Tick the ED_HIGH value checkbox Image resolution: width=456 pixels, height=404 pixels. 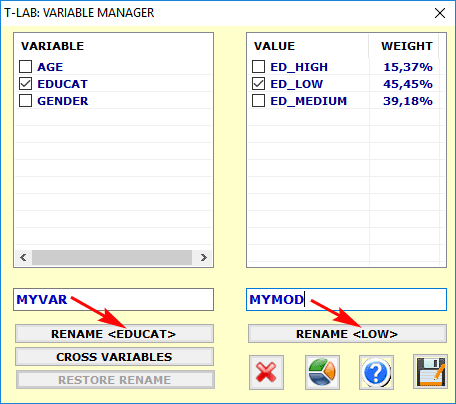point(258,67)
